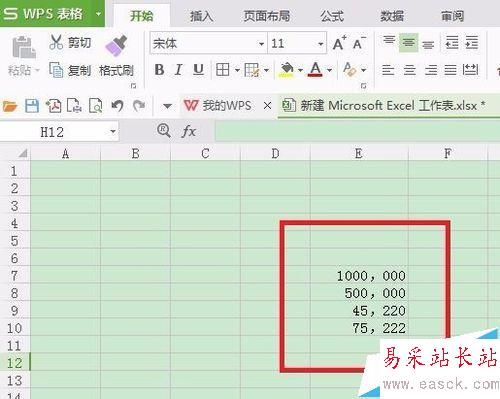This screenshot has width=500, height=399.
Task: Open the 公式 tab
Action: pyautogui.click(x=332, y=16)
